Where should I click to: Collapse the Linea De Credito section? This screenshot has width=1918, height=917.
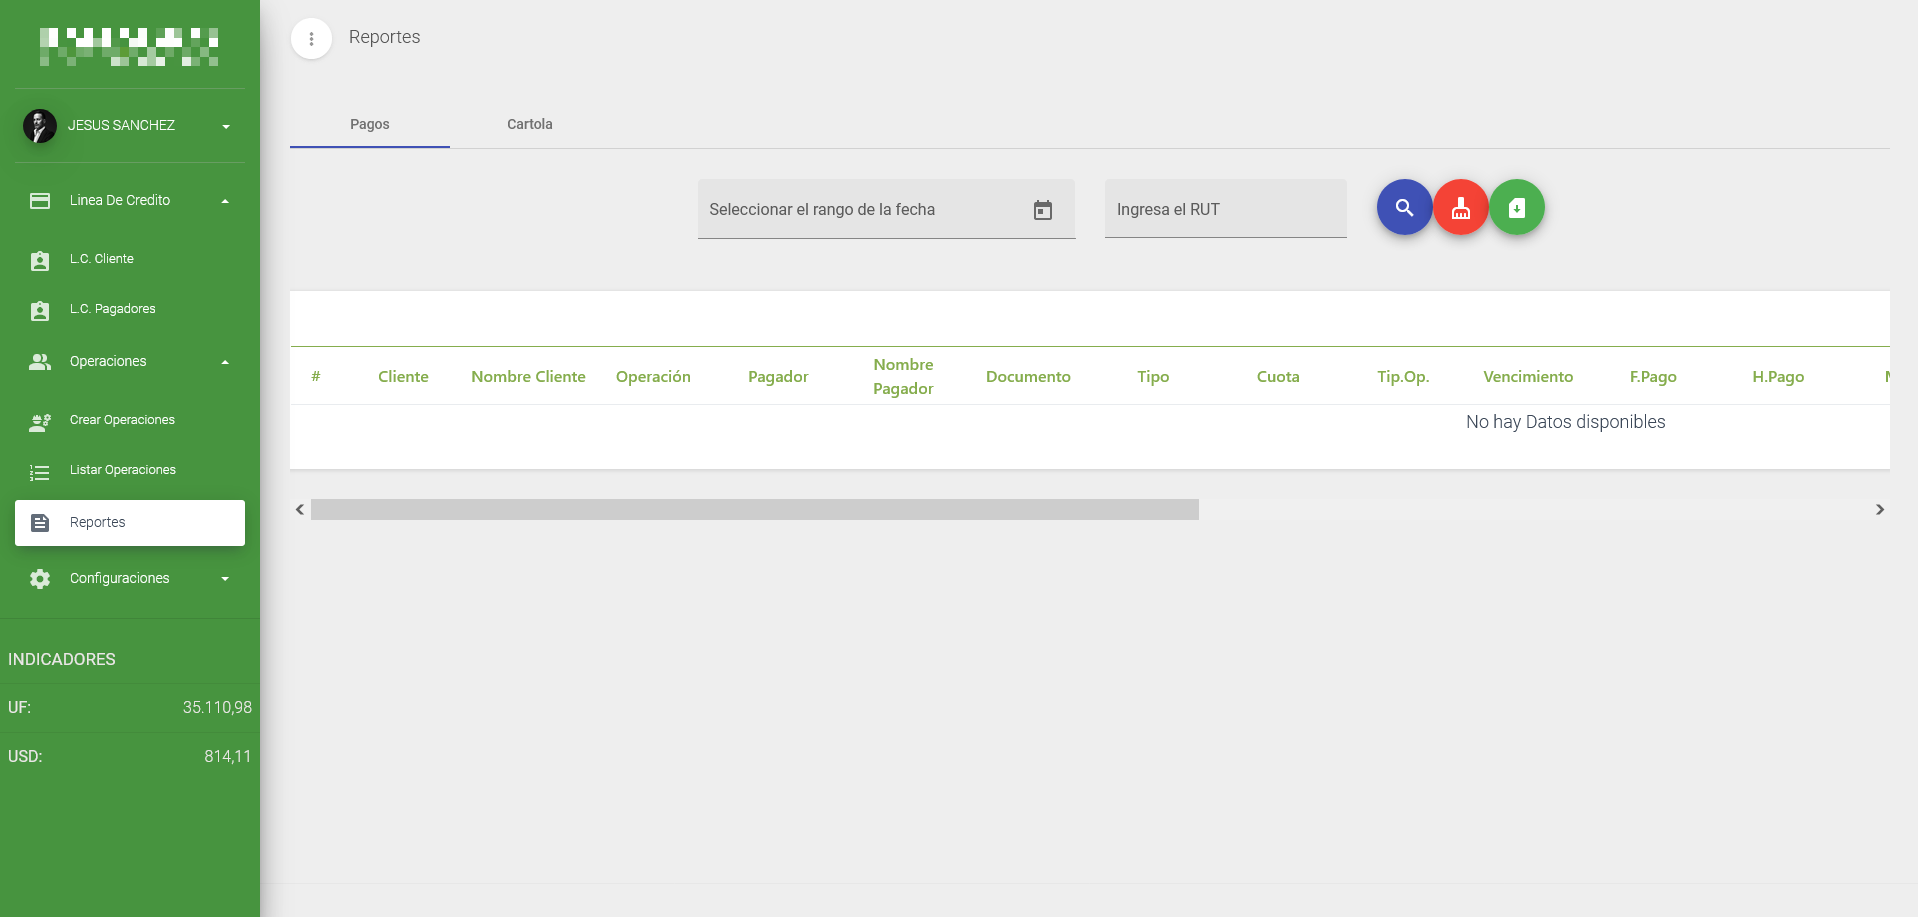[x=225, y=201]
